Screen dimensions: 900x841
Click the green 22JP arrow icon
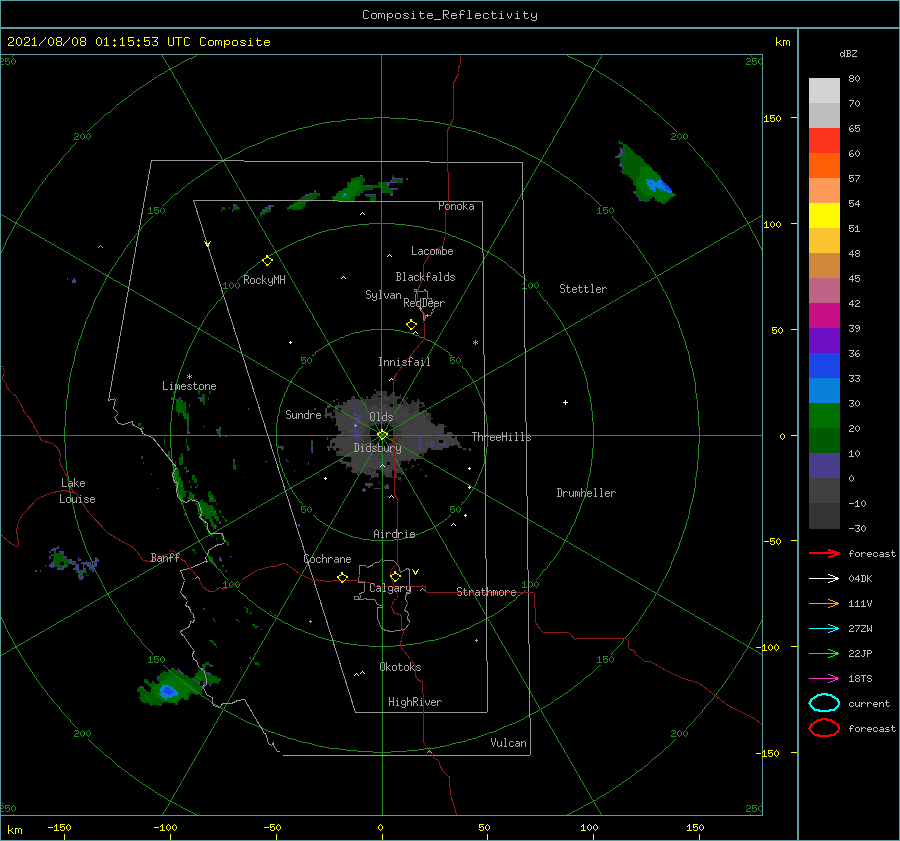click(824, 653)
